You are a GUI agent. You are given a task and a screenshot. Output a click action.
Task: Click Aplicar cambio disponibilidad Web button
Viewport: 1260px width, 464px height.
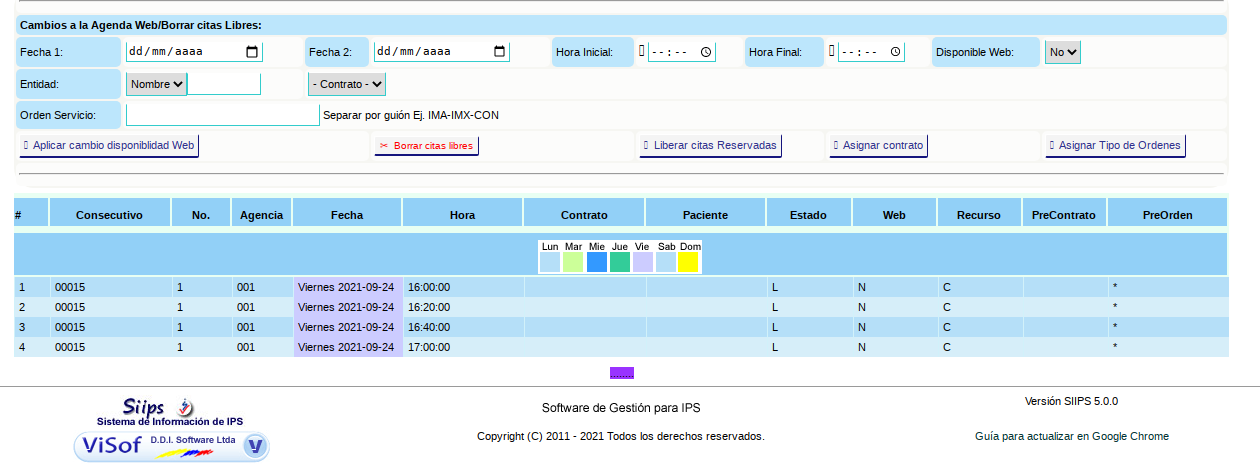click(108, 145)
